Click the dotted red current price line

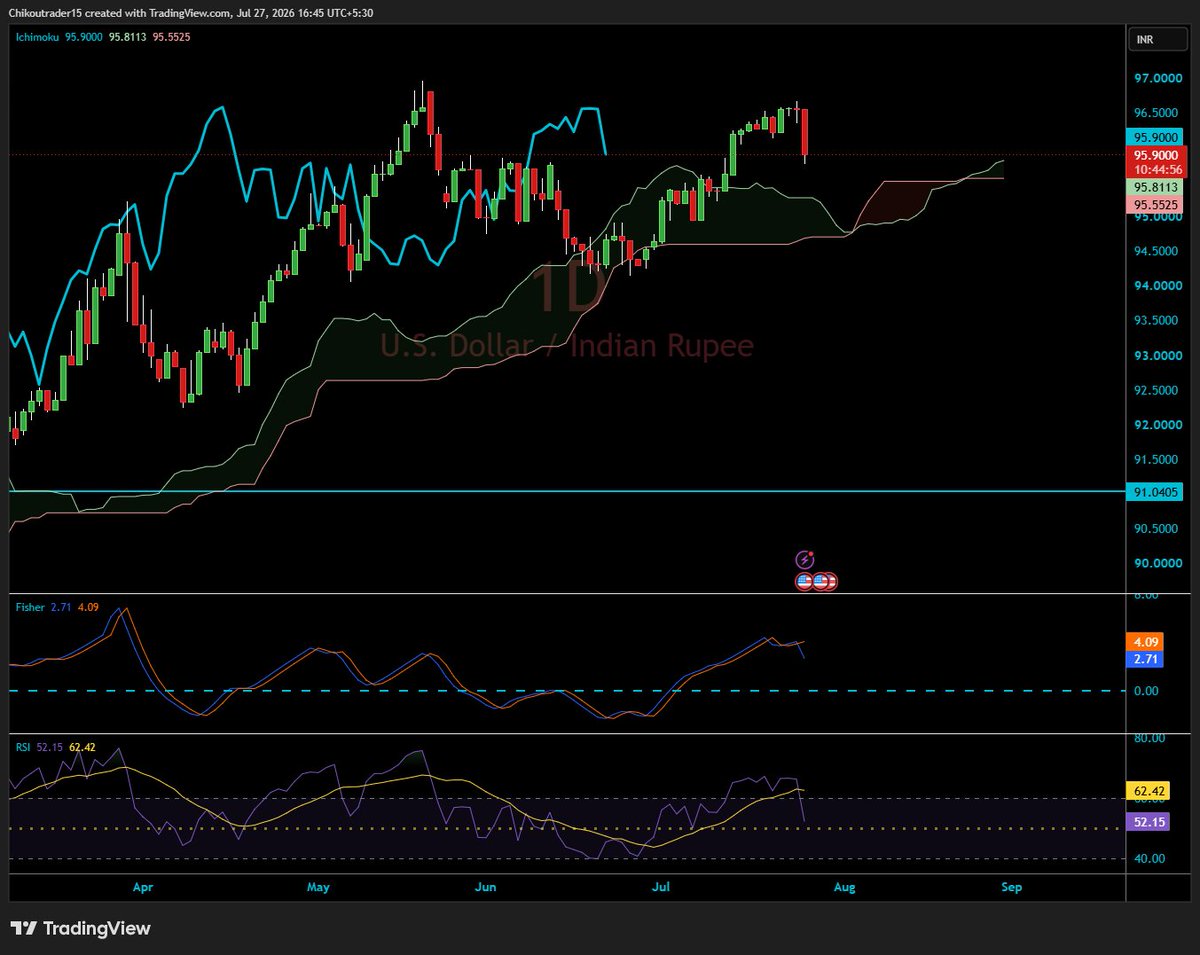(565, 155)
